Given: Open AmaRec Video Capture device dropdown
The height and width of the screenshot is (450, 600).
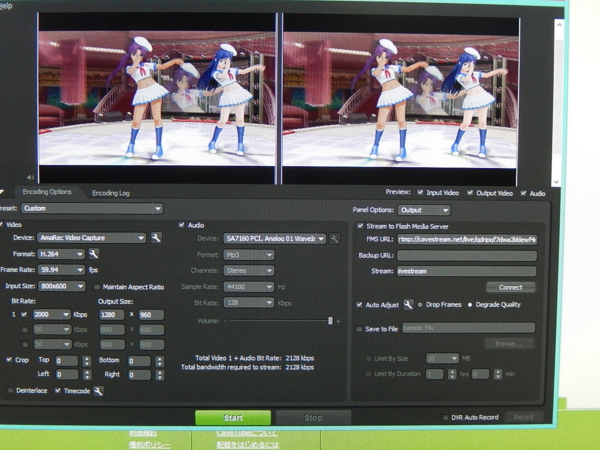Looking at the screenshot, I should click(91, 238).
